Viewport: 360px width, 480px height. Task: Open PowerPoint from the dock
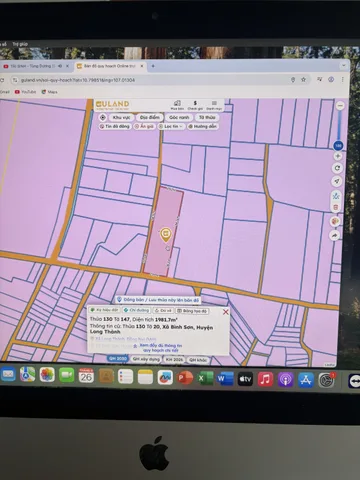pos(185,378)
